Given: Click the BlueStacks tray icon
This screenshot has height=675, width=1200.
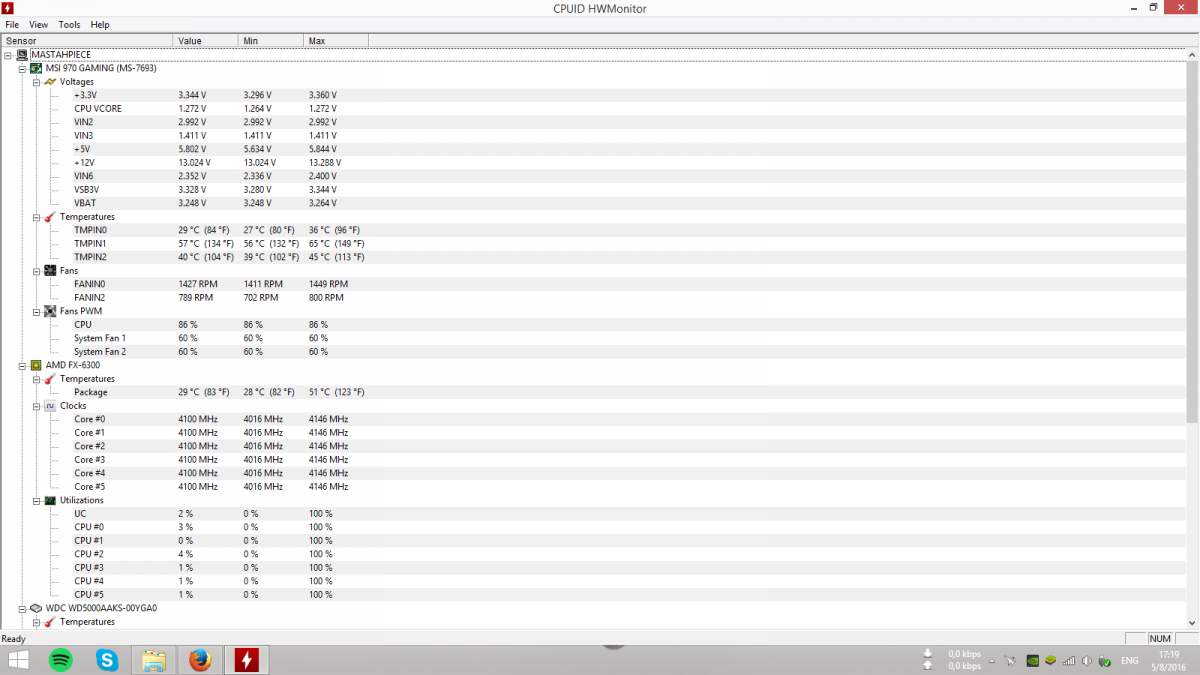Looking at the screenshot, I should (1050, 661).
